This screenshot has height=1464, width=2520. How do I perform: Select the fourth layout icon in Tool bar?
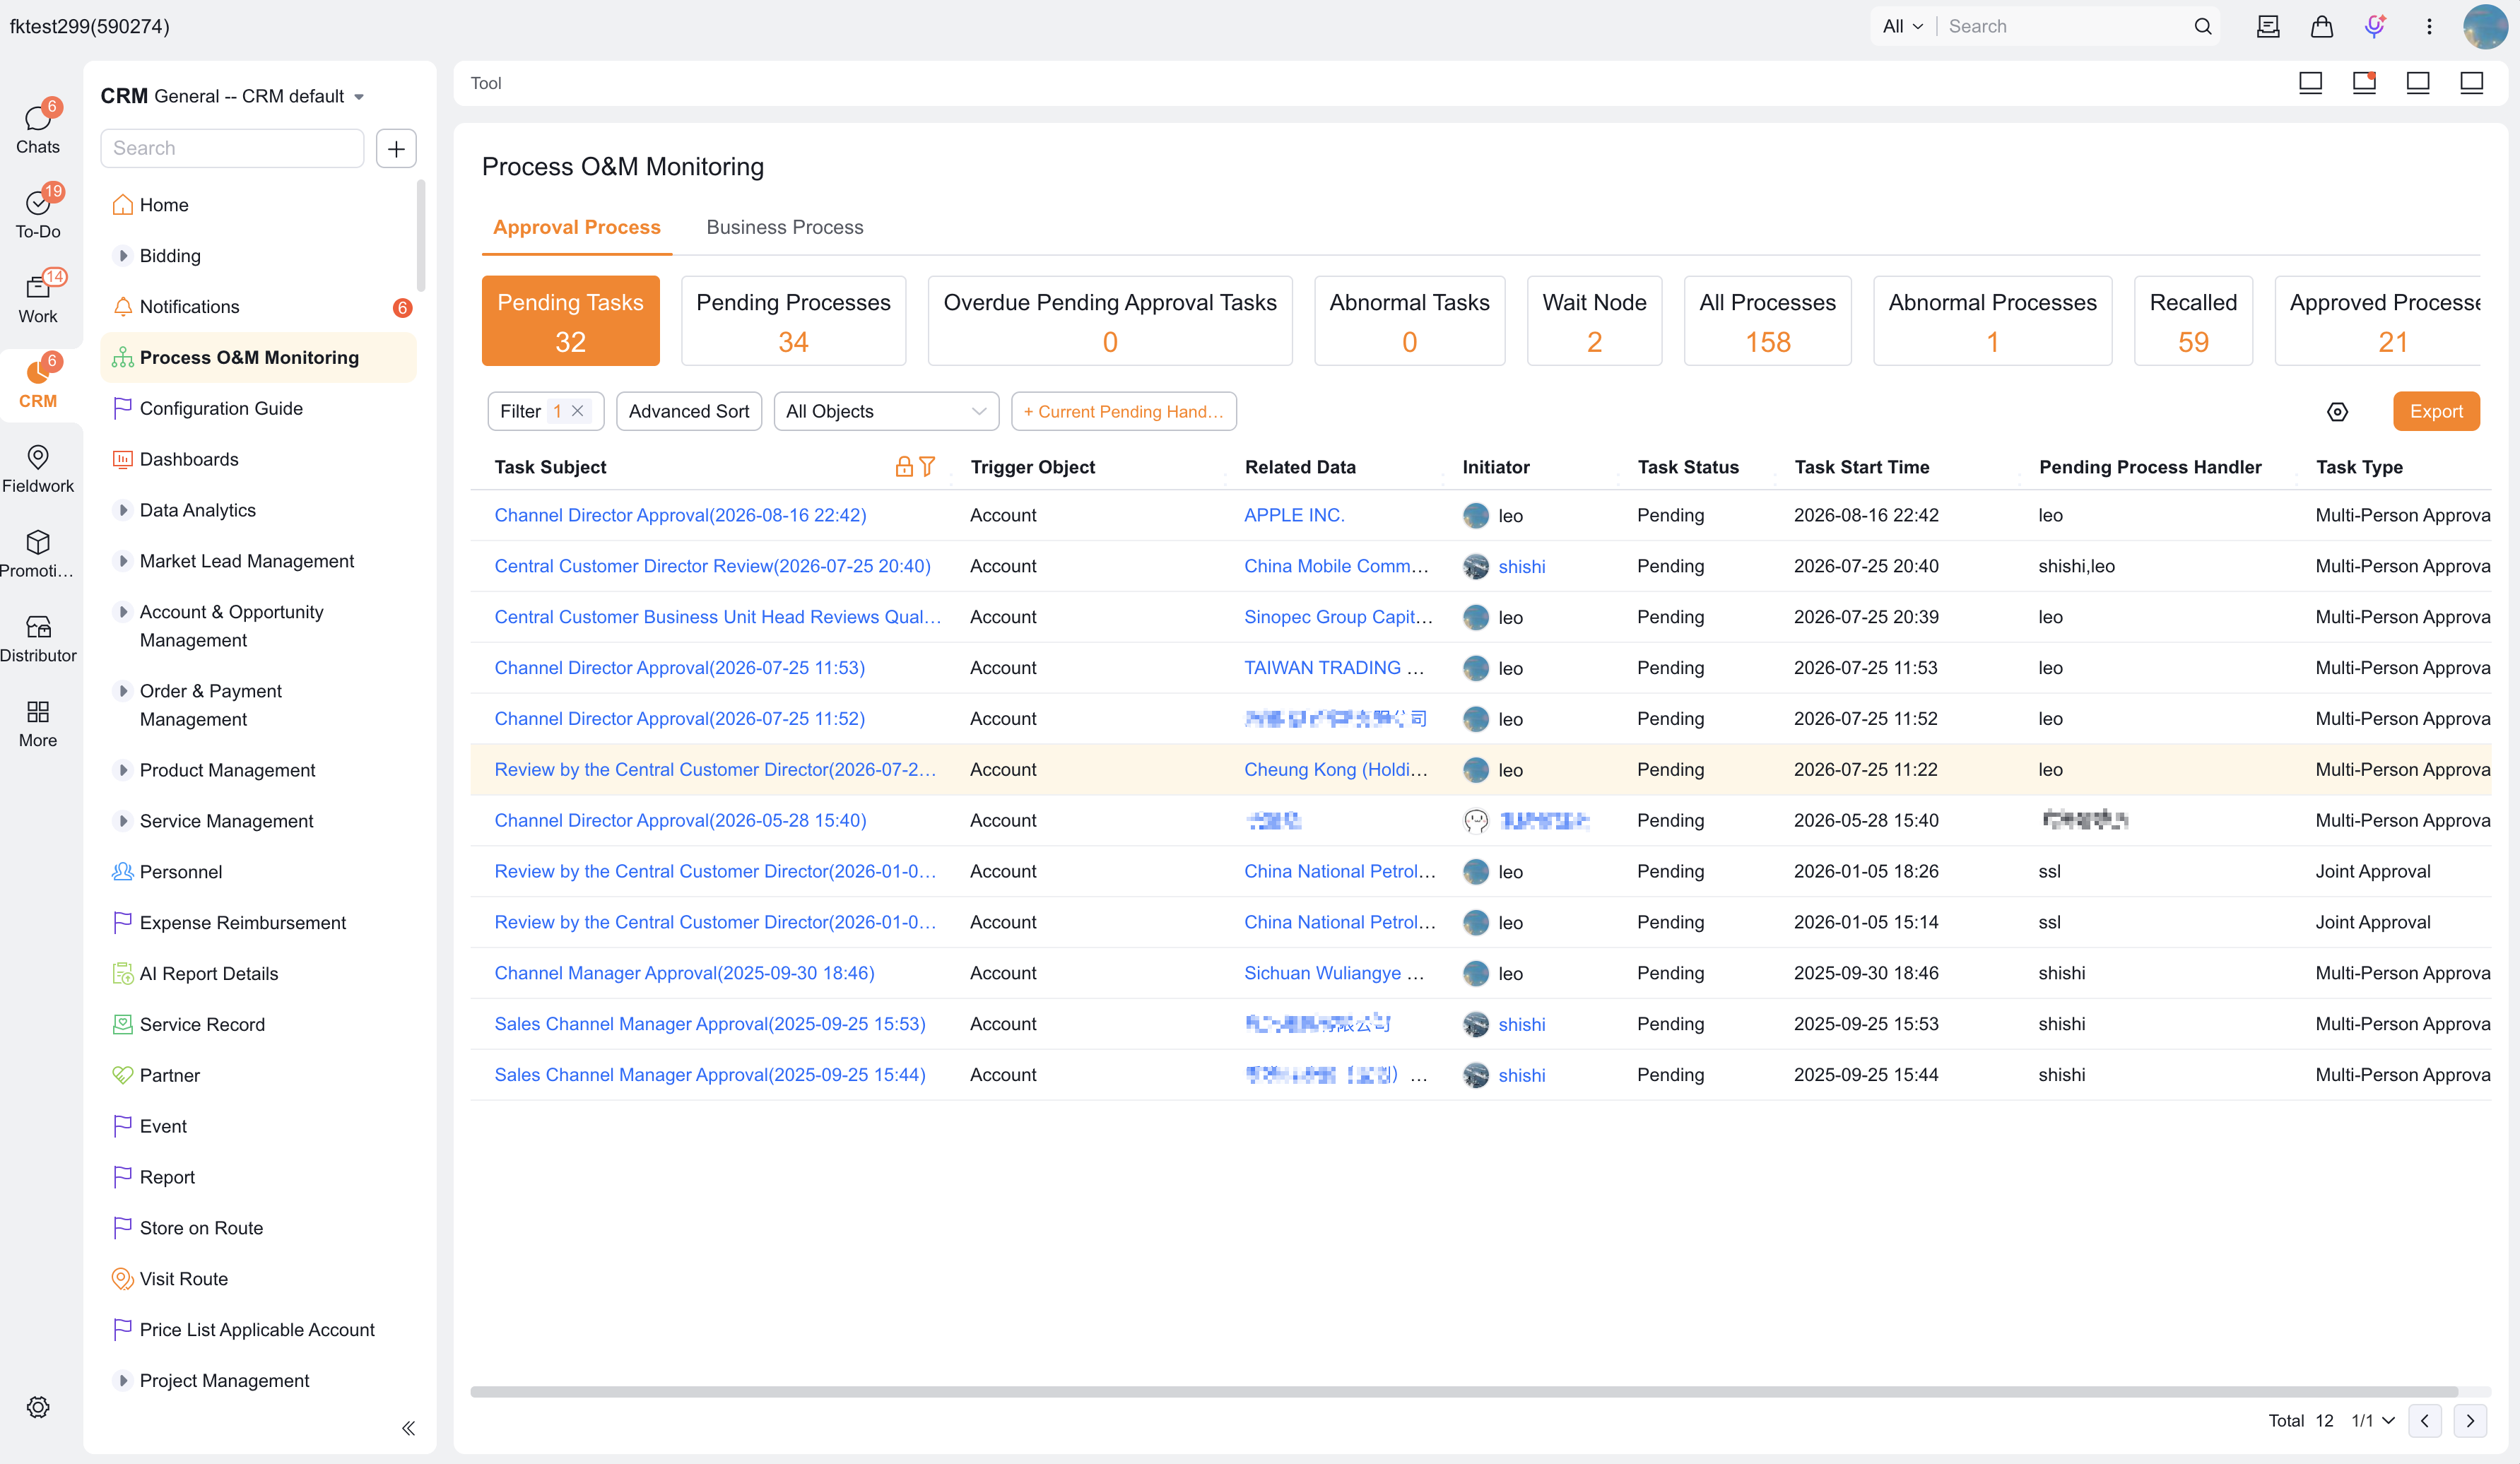pyautogui.click(x=2471, y=83)
